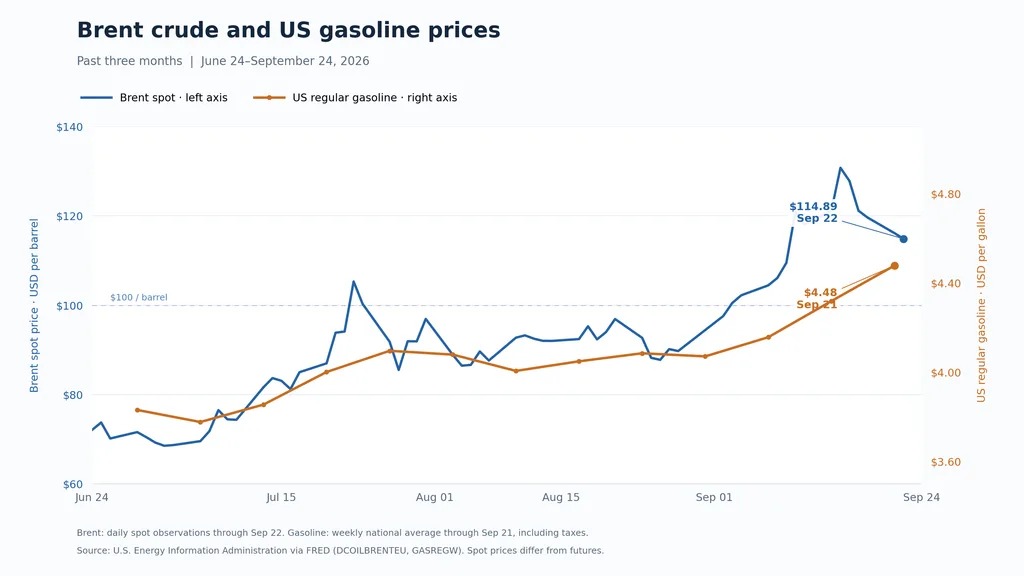
Task: Click the Aug 15 x-axis tick label
Action: pyautogui.click(x=560, y=498)
